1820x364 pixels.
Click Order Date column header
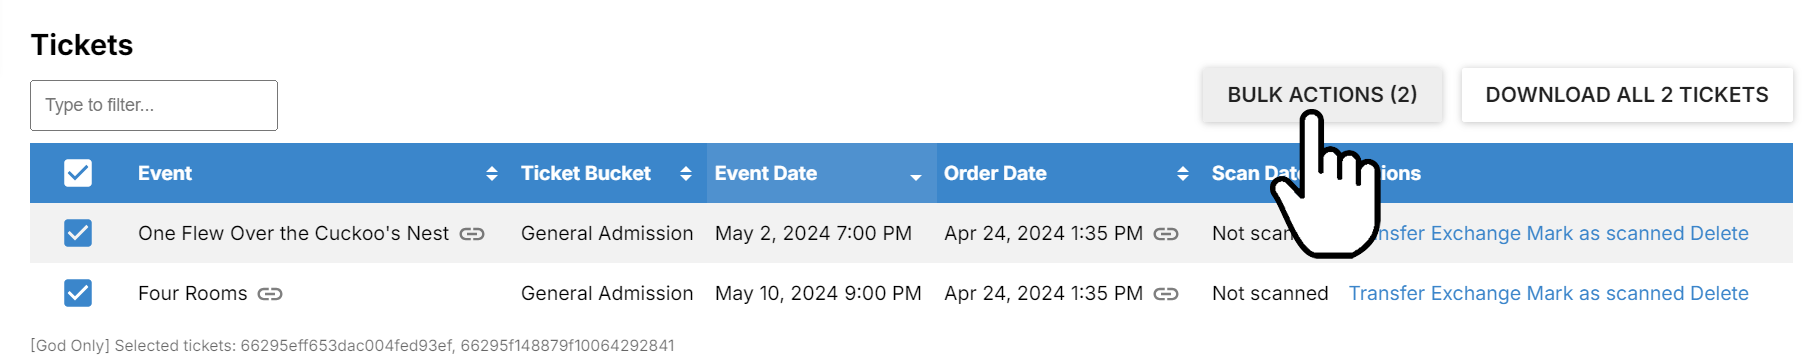[995, 173]
